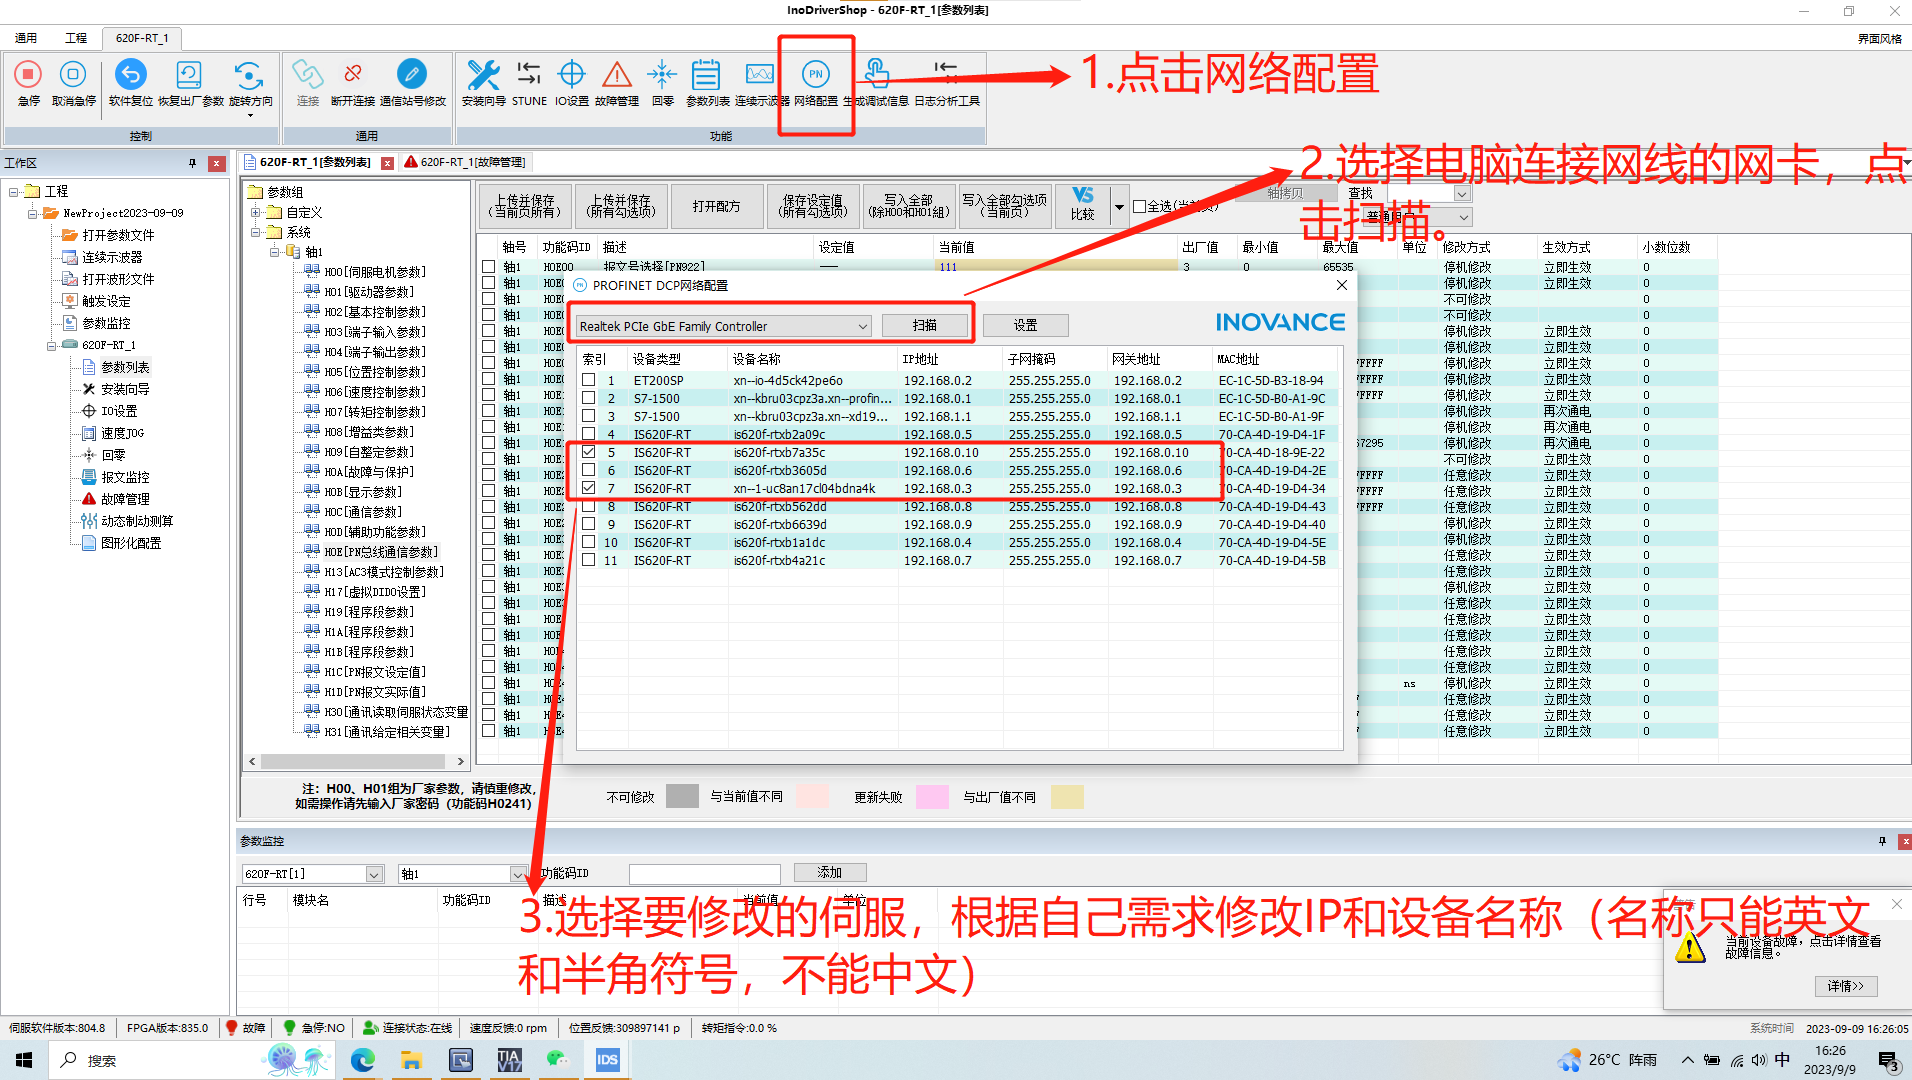This screenshot has height=1080, width=1912.
Task: Click the 断开连接 disconnect icon
Action: [x=352, y=75]
